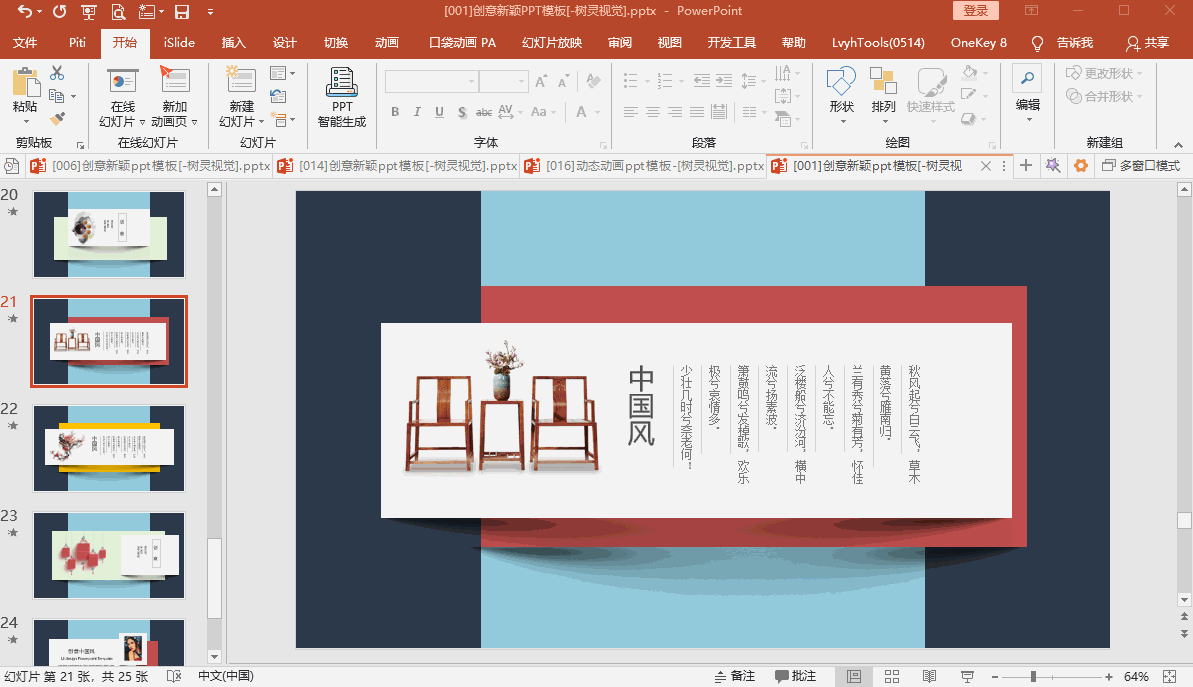Toggle 批注 comments pane

click(x=795, y=677)
